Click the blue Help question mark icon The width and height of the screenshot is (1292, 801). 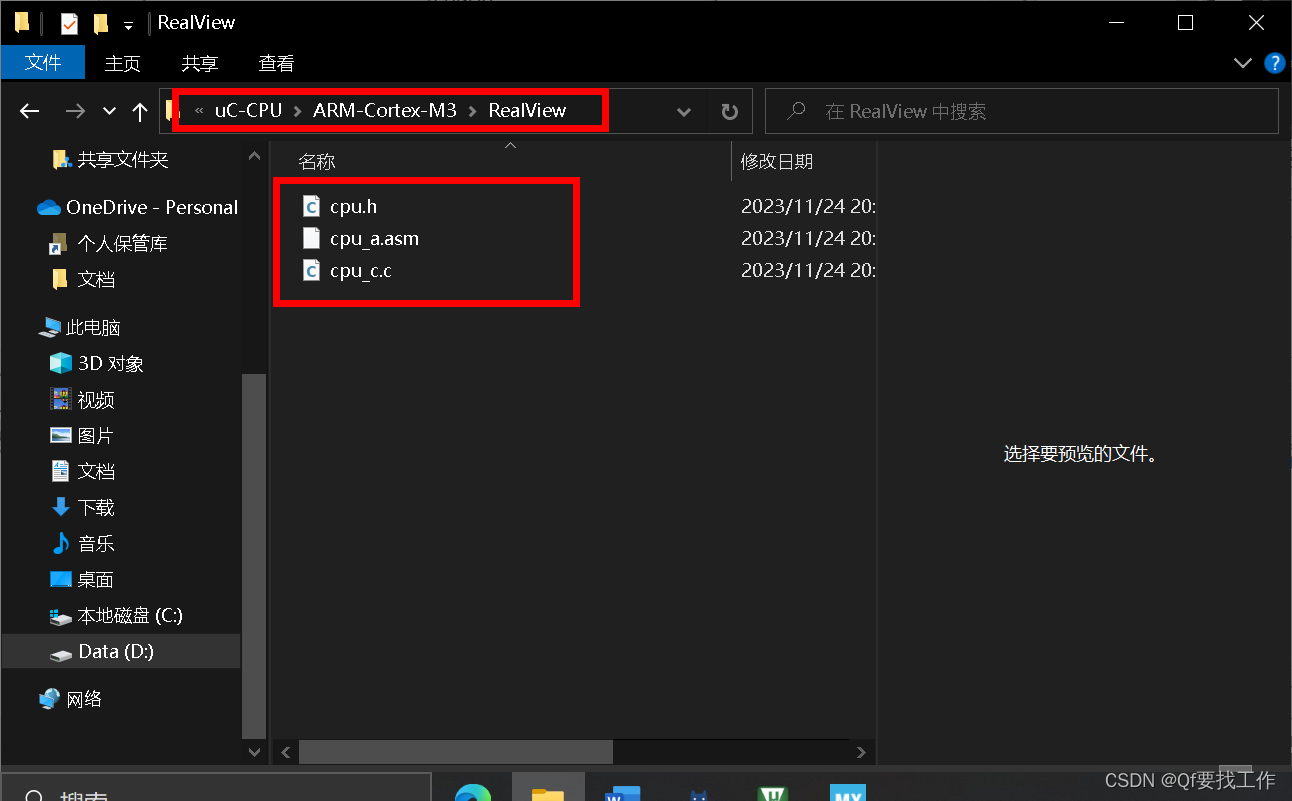(x=1274, y=63)
